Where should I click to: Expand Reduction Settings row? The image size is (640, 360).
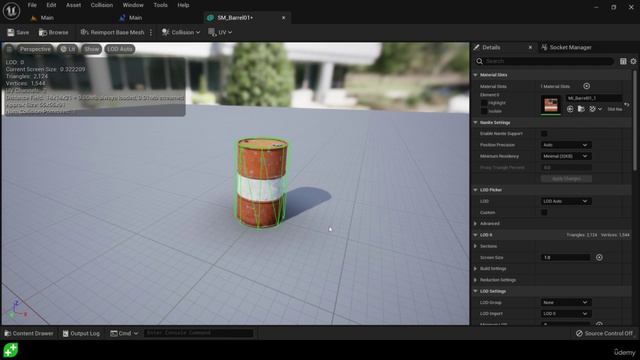(475, 280)
